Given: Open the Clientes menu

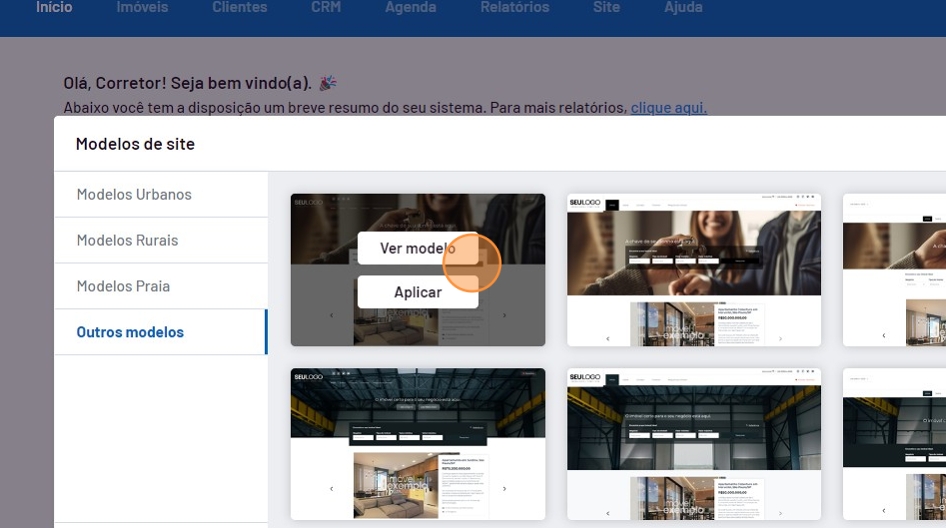Looking at the screenshot, I should (x=239, y=8).
